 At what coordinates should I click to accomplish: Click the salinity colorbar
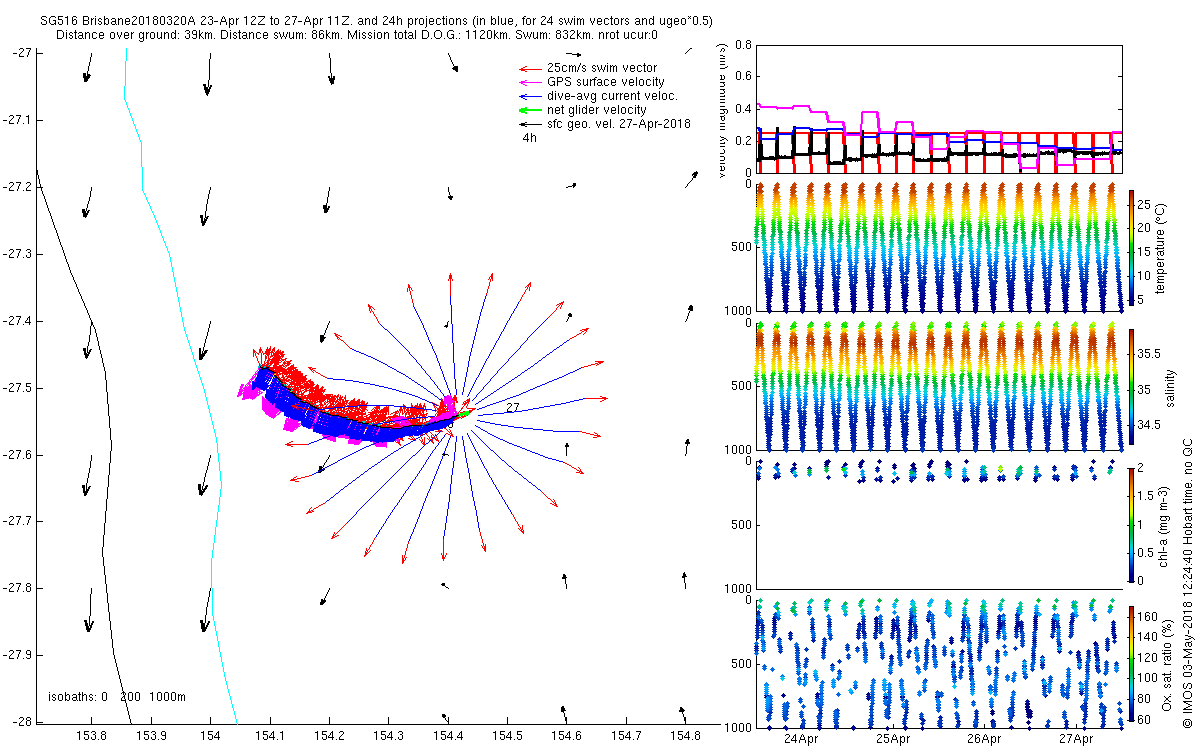(x=1132, y=388)
